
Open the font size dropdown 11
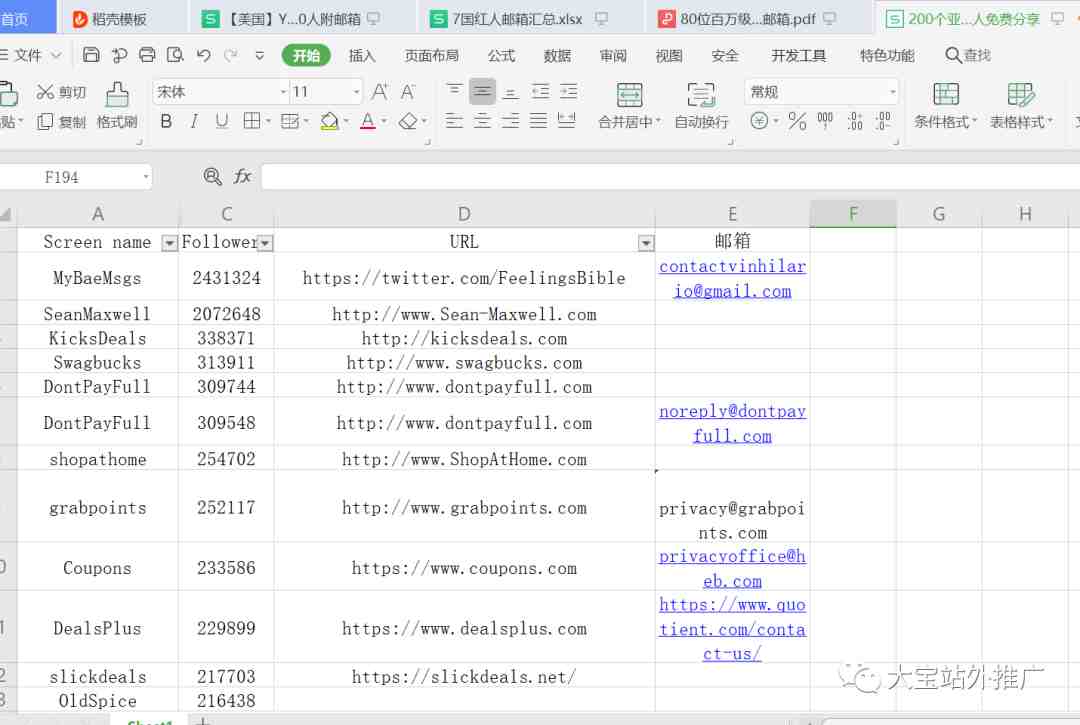[356, 92]
